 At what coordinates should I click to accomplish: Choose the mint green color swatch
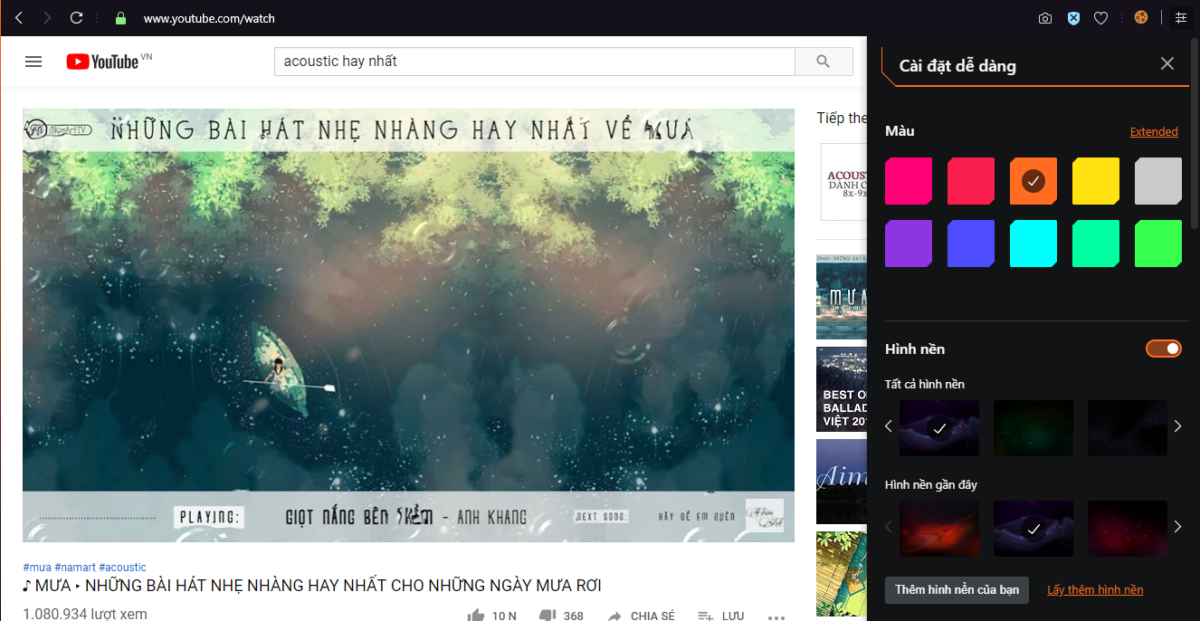click(x=1096, y=244)
